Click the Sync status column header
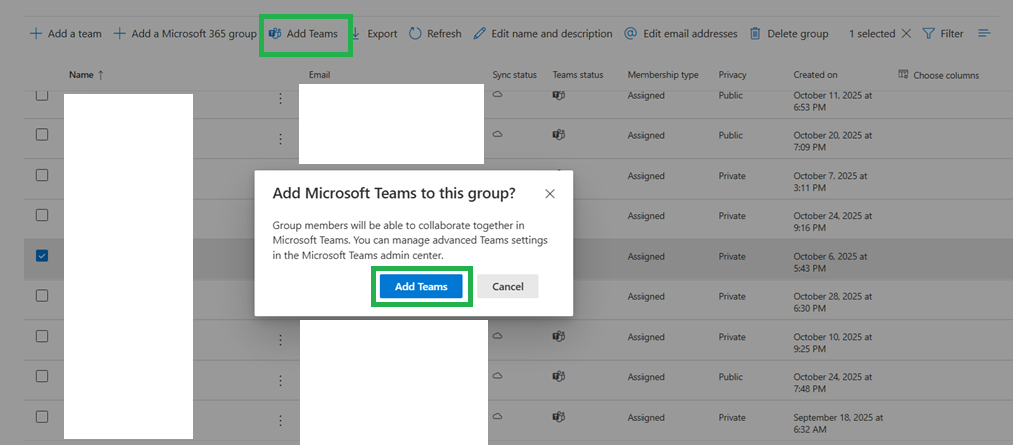Screen dimensions: 1013x445 point(514,75)
